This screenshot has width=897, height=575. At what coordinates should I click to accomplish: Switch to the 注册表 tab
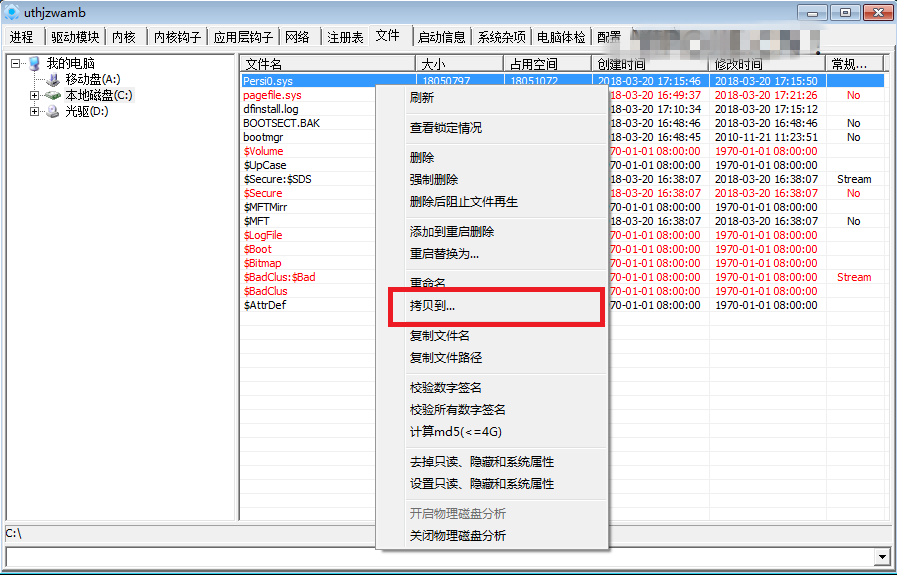(x=345, y=37)
